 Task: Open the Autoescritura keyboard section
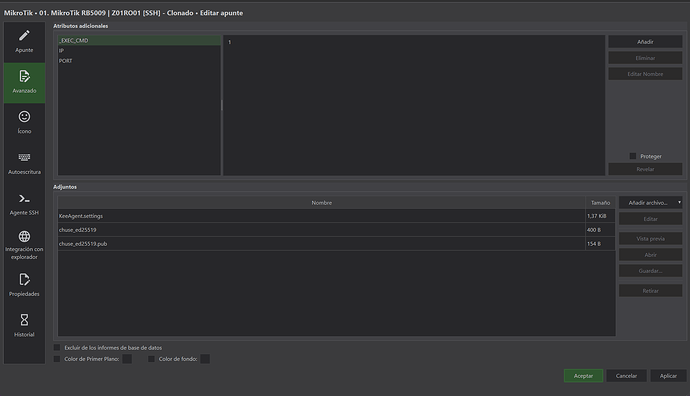[24, 164]
